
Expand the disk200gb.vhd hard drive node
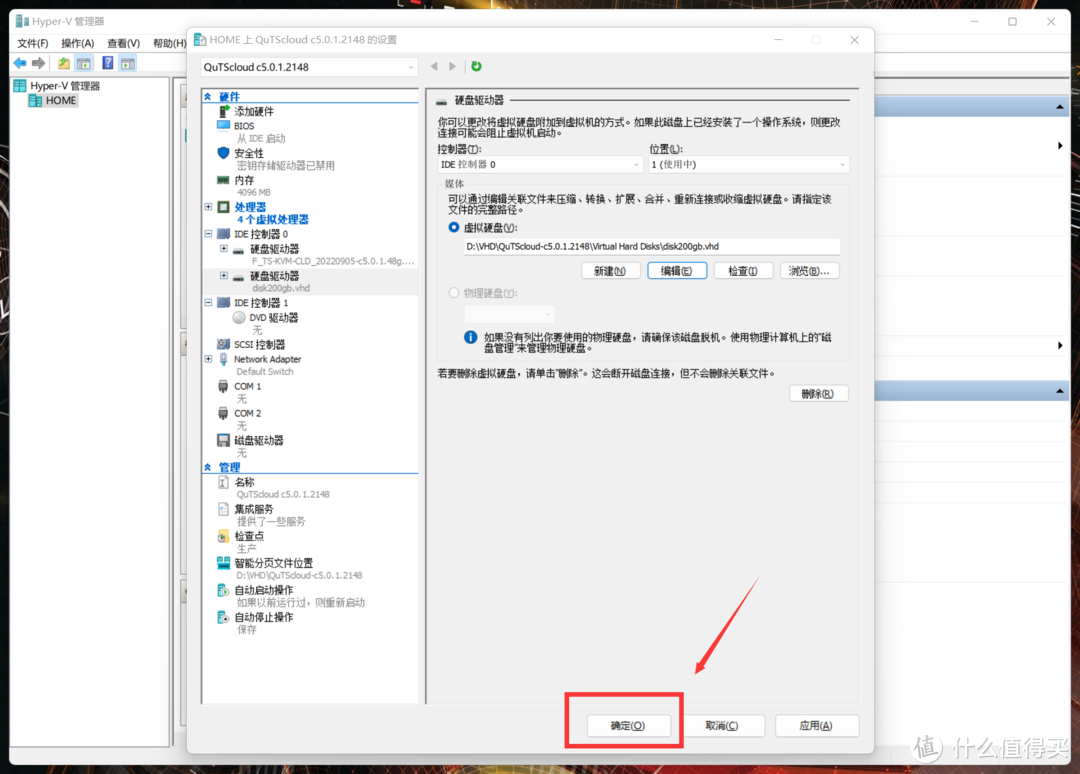[224, 275]
